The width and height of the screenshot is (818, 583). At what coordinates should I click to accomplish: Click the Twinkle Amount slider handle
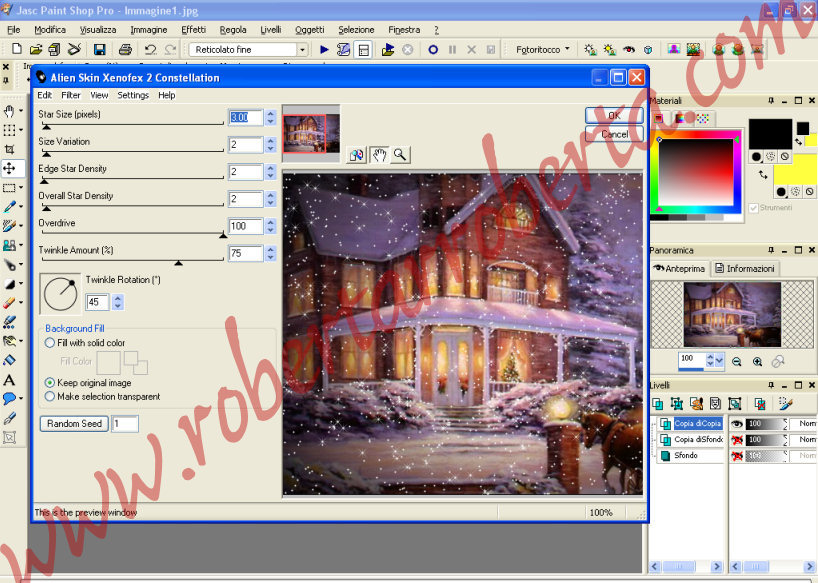point(178,263)
